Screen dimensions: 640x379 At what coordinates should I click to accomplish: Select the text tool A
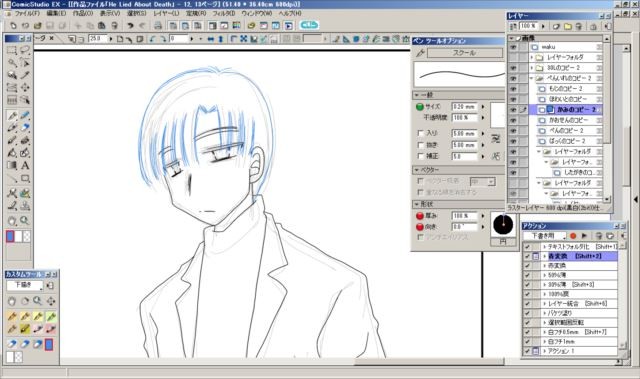25,166
